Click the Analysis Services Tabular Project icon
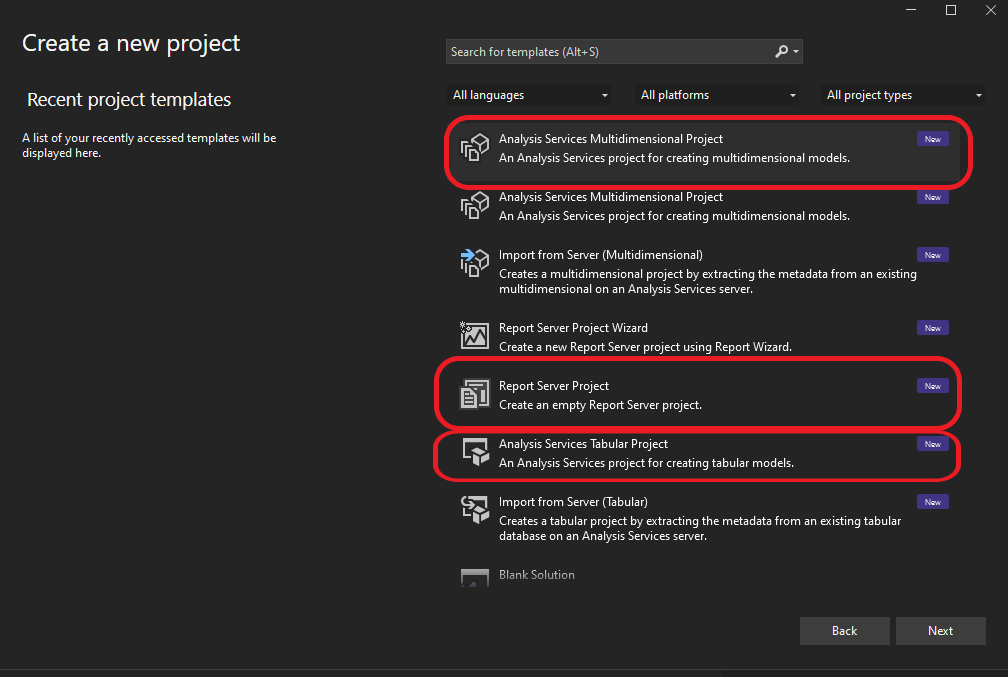The image size is (1008, 677). [x=474, y=451]
